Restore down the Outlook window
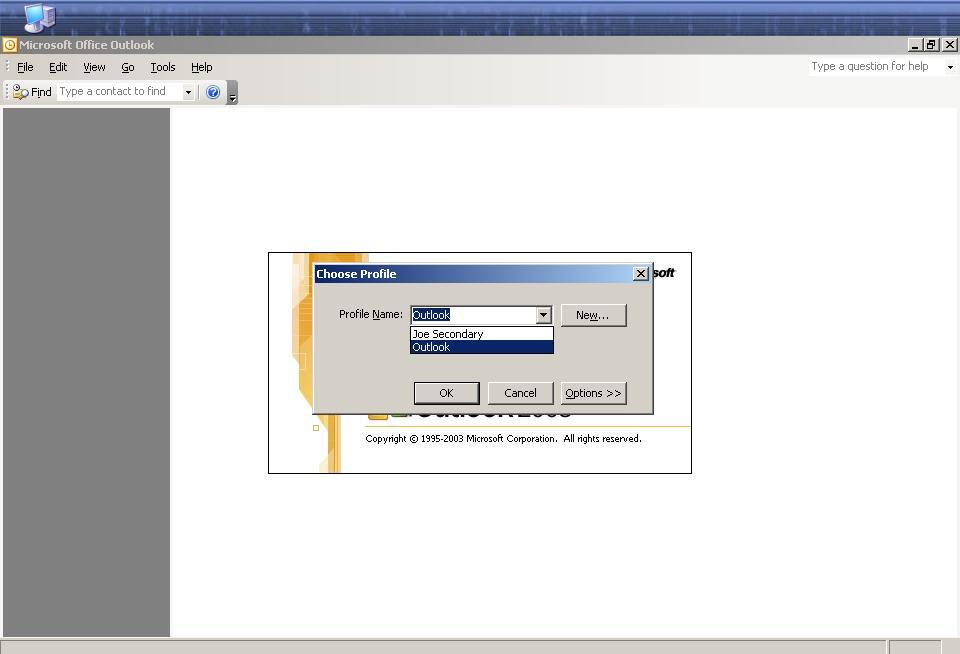Image resolution: width=960 pixels, height=654 pixels. tap(931, 45)
